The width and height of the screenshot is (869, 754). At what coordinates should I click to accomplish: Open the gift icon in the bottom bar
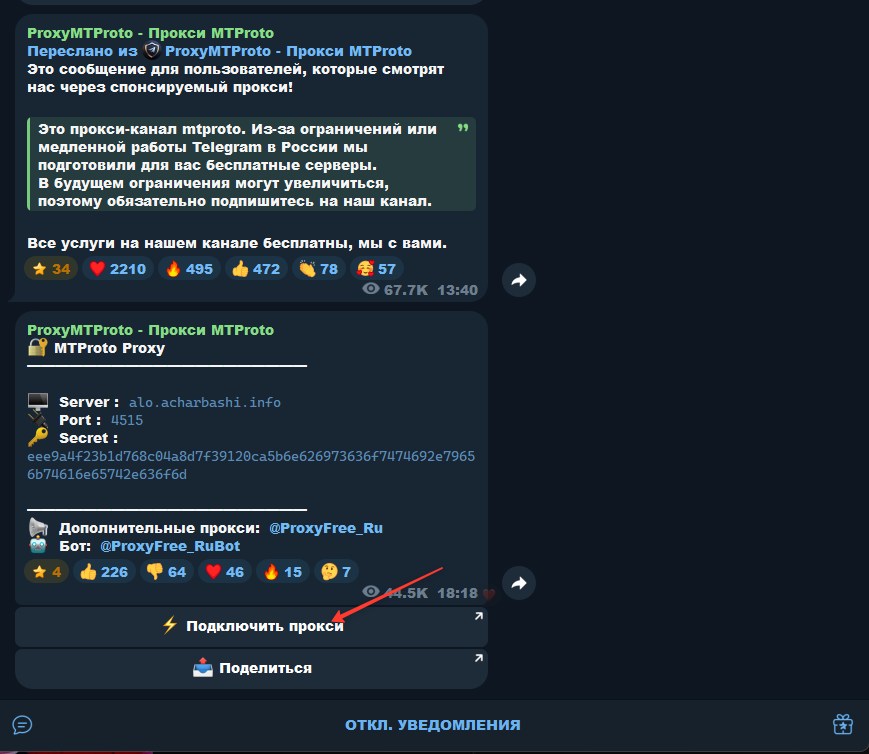[x=842, y=725]
